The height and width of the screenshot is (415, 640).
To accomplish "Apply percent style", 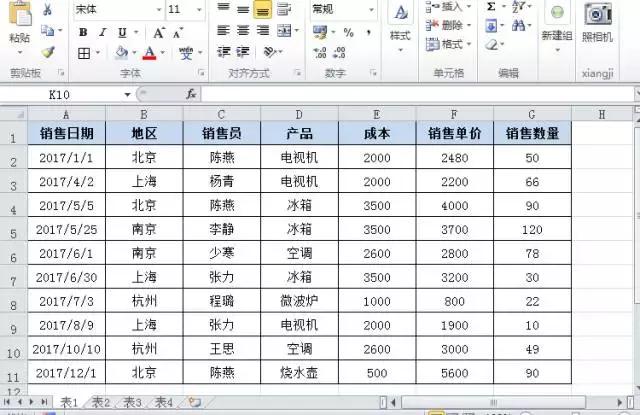I will click(348, 33).
